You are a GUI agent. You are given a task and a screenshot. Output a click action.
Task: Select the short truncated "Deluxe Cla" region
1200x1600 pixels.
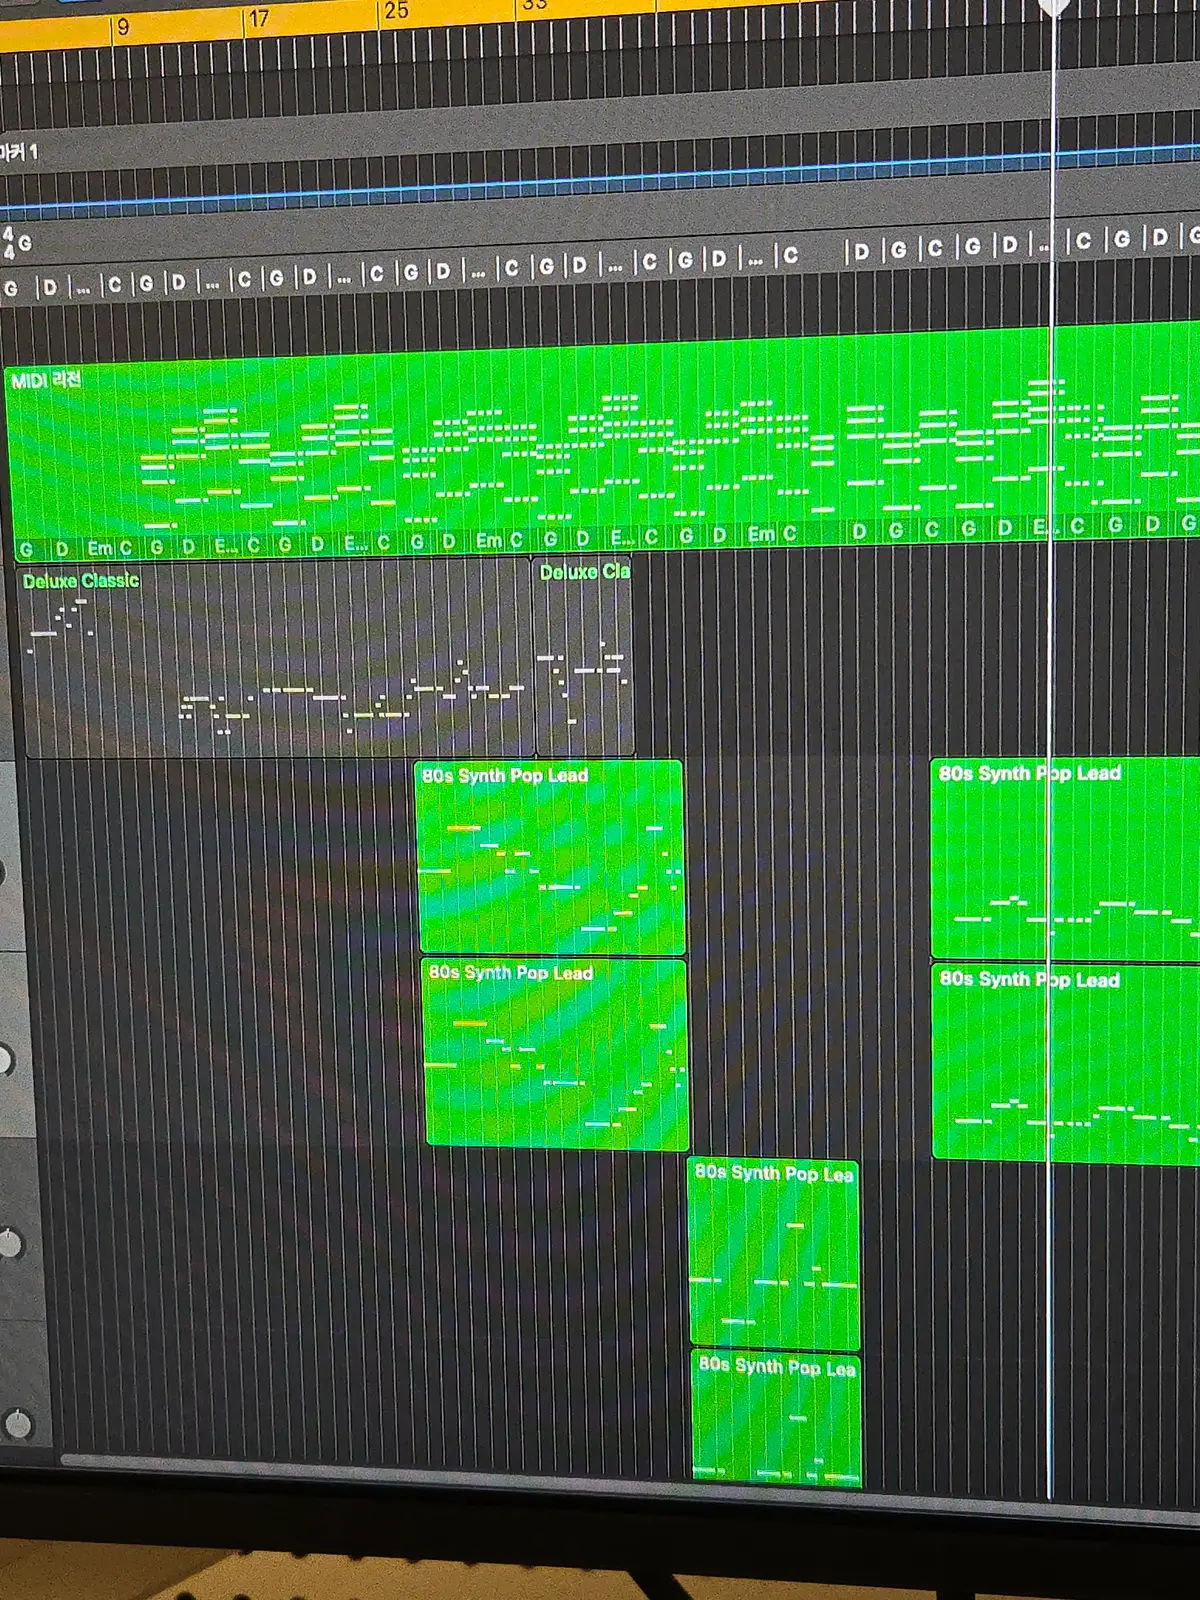click(x=584, y=654)
